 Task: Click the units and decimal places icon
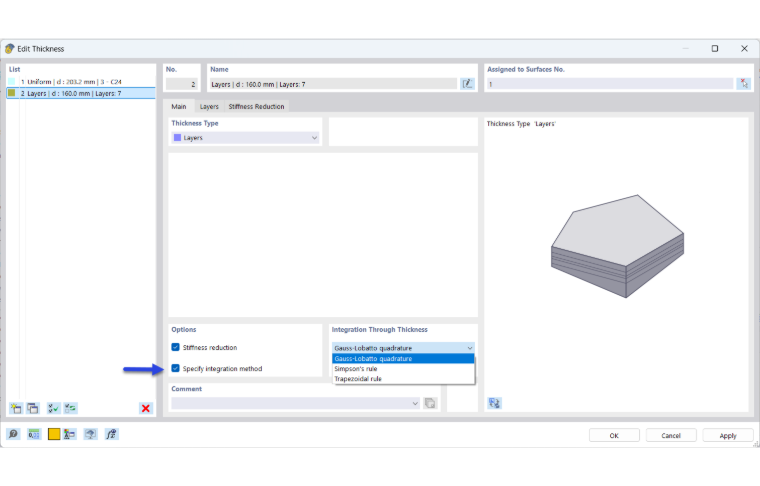coord(34,434)
